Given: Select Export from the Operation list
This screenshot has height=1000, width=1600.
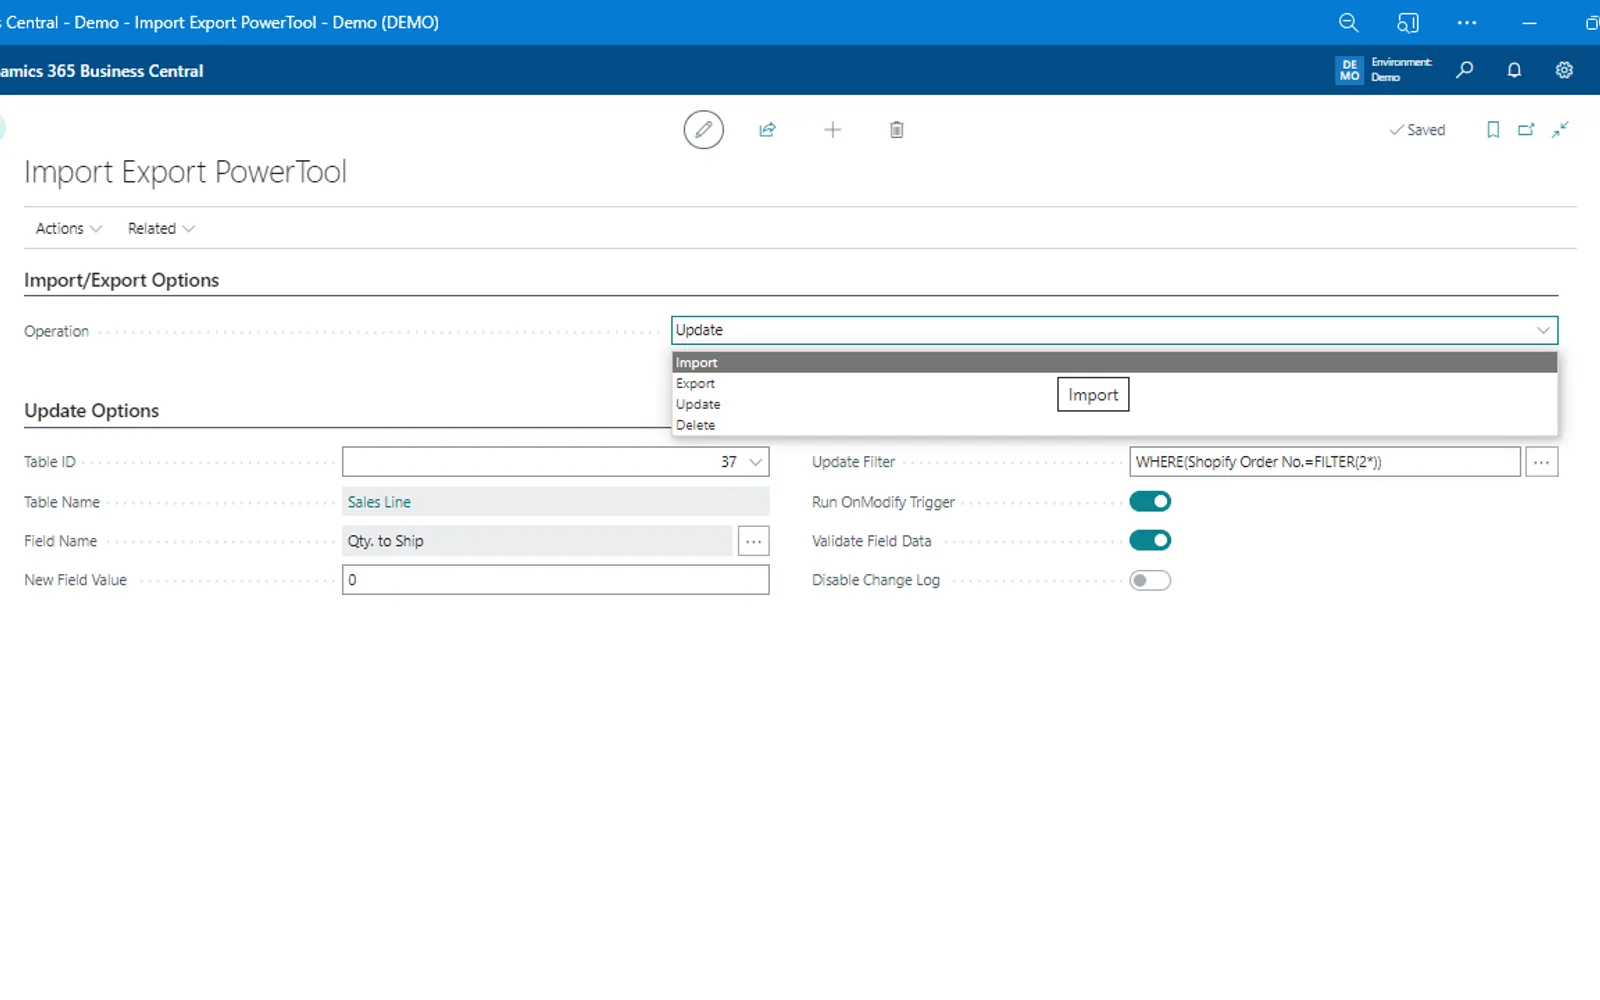Looking at the screenshot, I should pos(1114,383).
